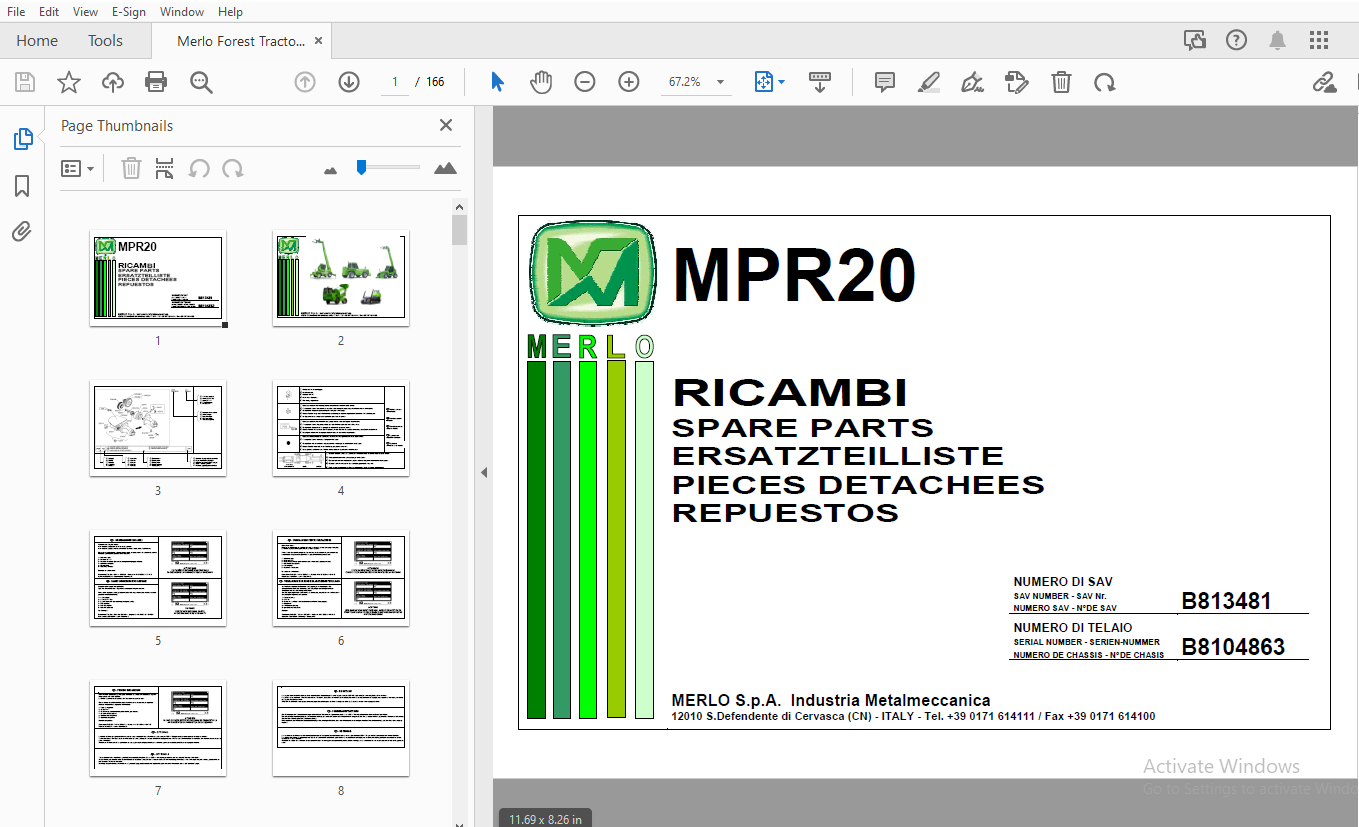
Task: Open the Help question mark
Action: (x=1237, y=40)
